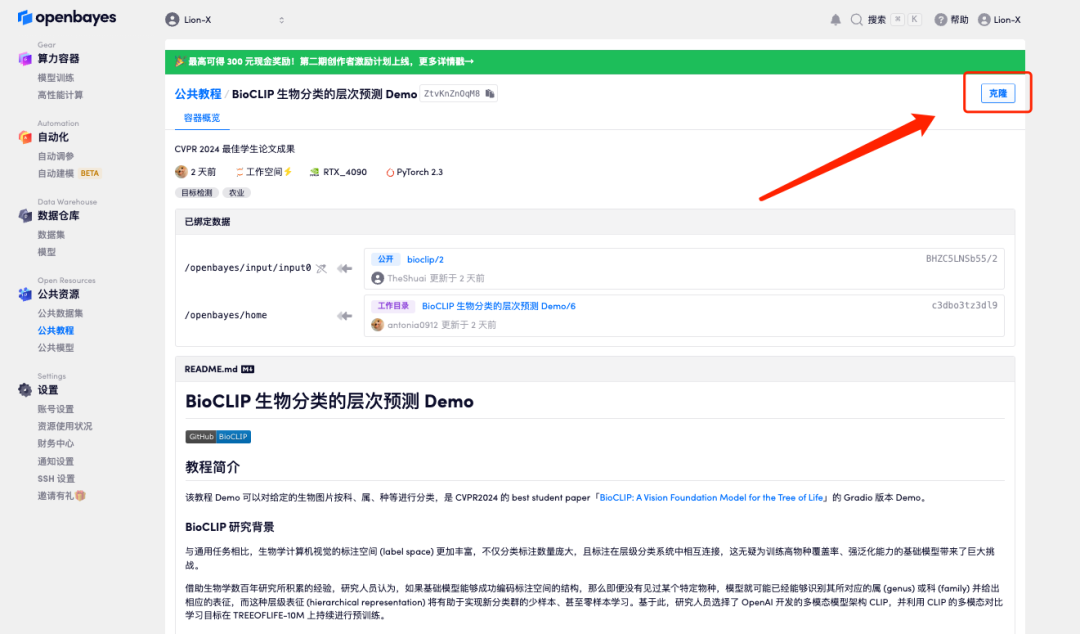
Task: Click the RTX_4090 GPU icon
Action: click(x=314, y=172)
